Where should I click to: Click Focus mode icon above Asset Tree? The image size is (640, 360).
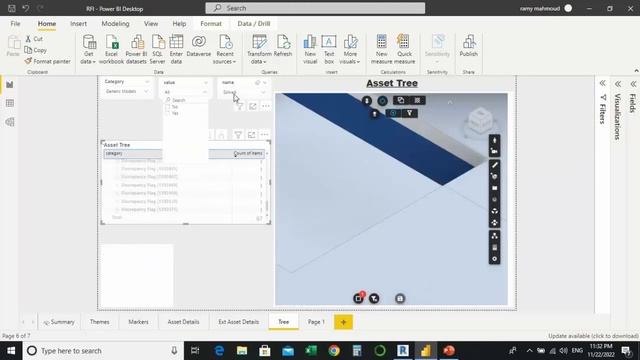click(x=251, y=135)
